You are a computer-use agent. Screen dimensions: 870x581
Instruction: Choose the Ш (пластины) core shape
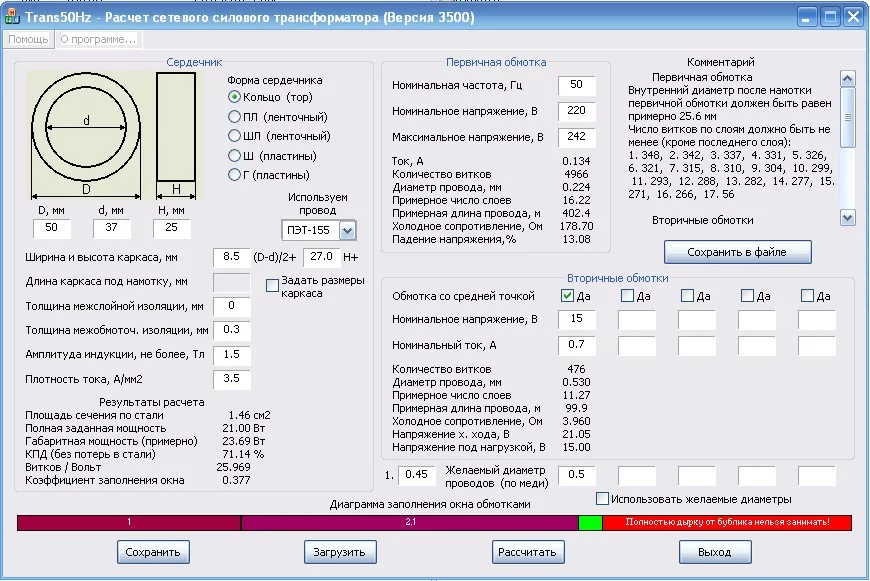(x=235, y=156)
